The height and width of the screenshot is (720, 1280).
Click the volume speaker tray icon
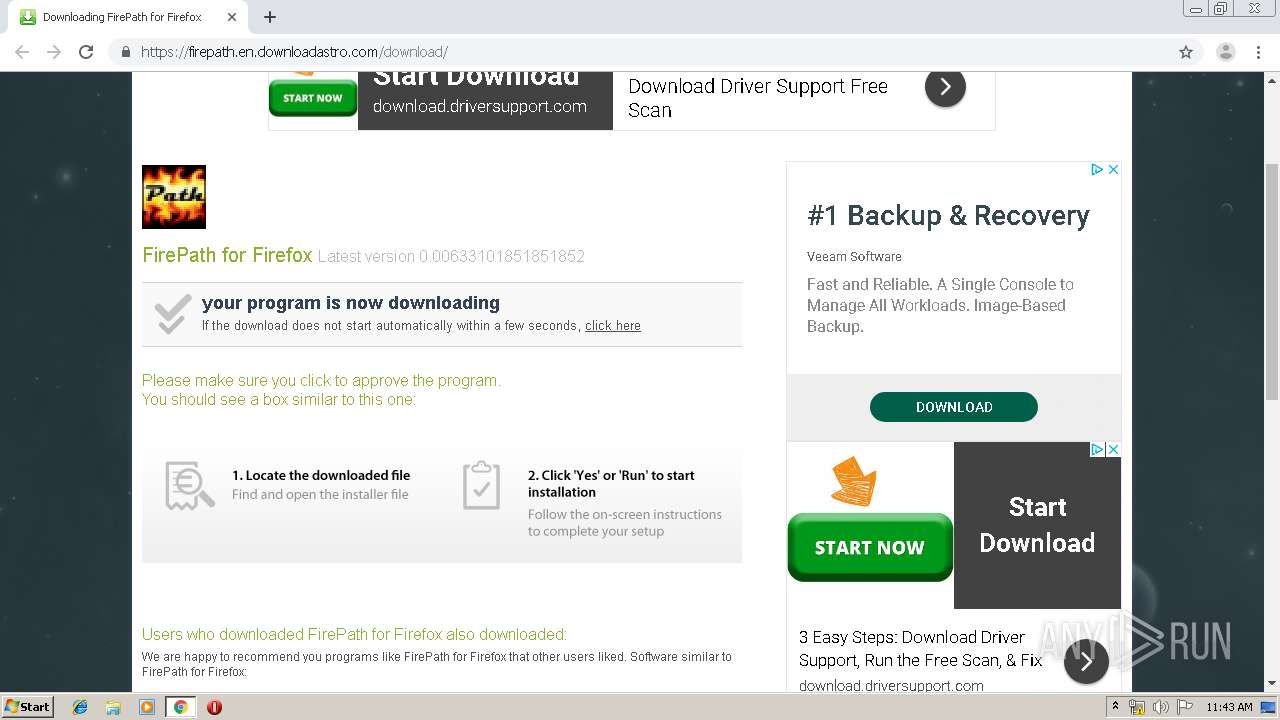coord(1160,707)
